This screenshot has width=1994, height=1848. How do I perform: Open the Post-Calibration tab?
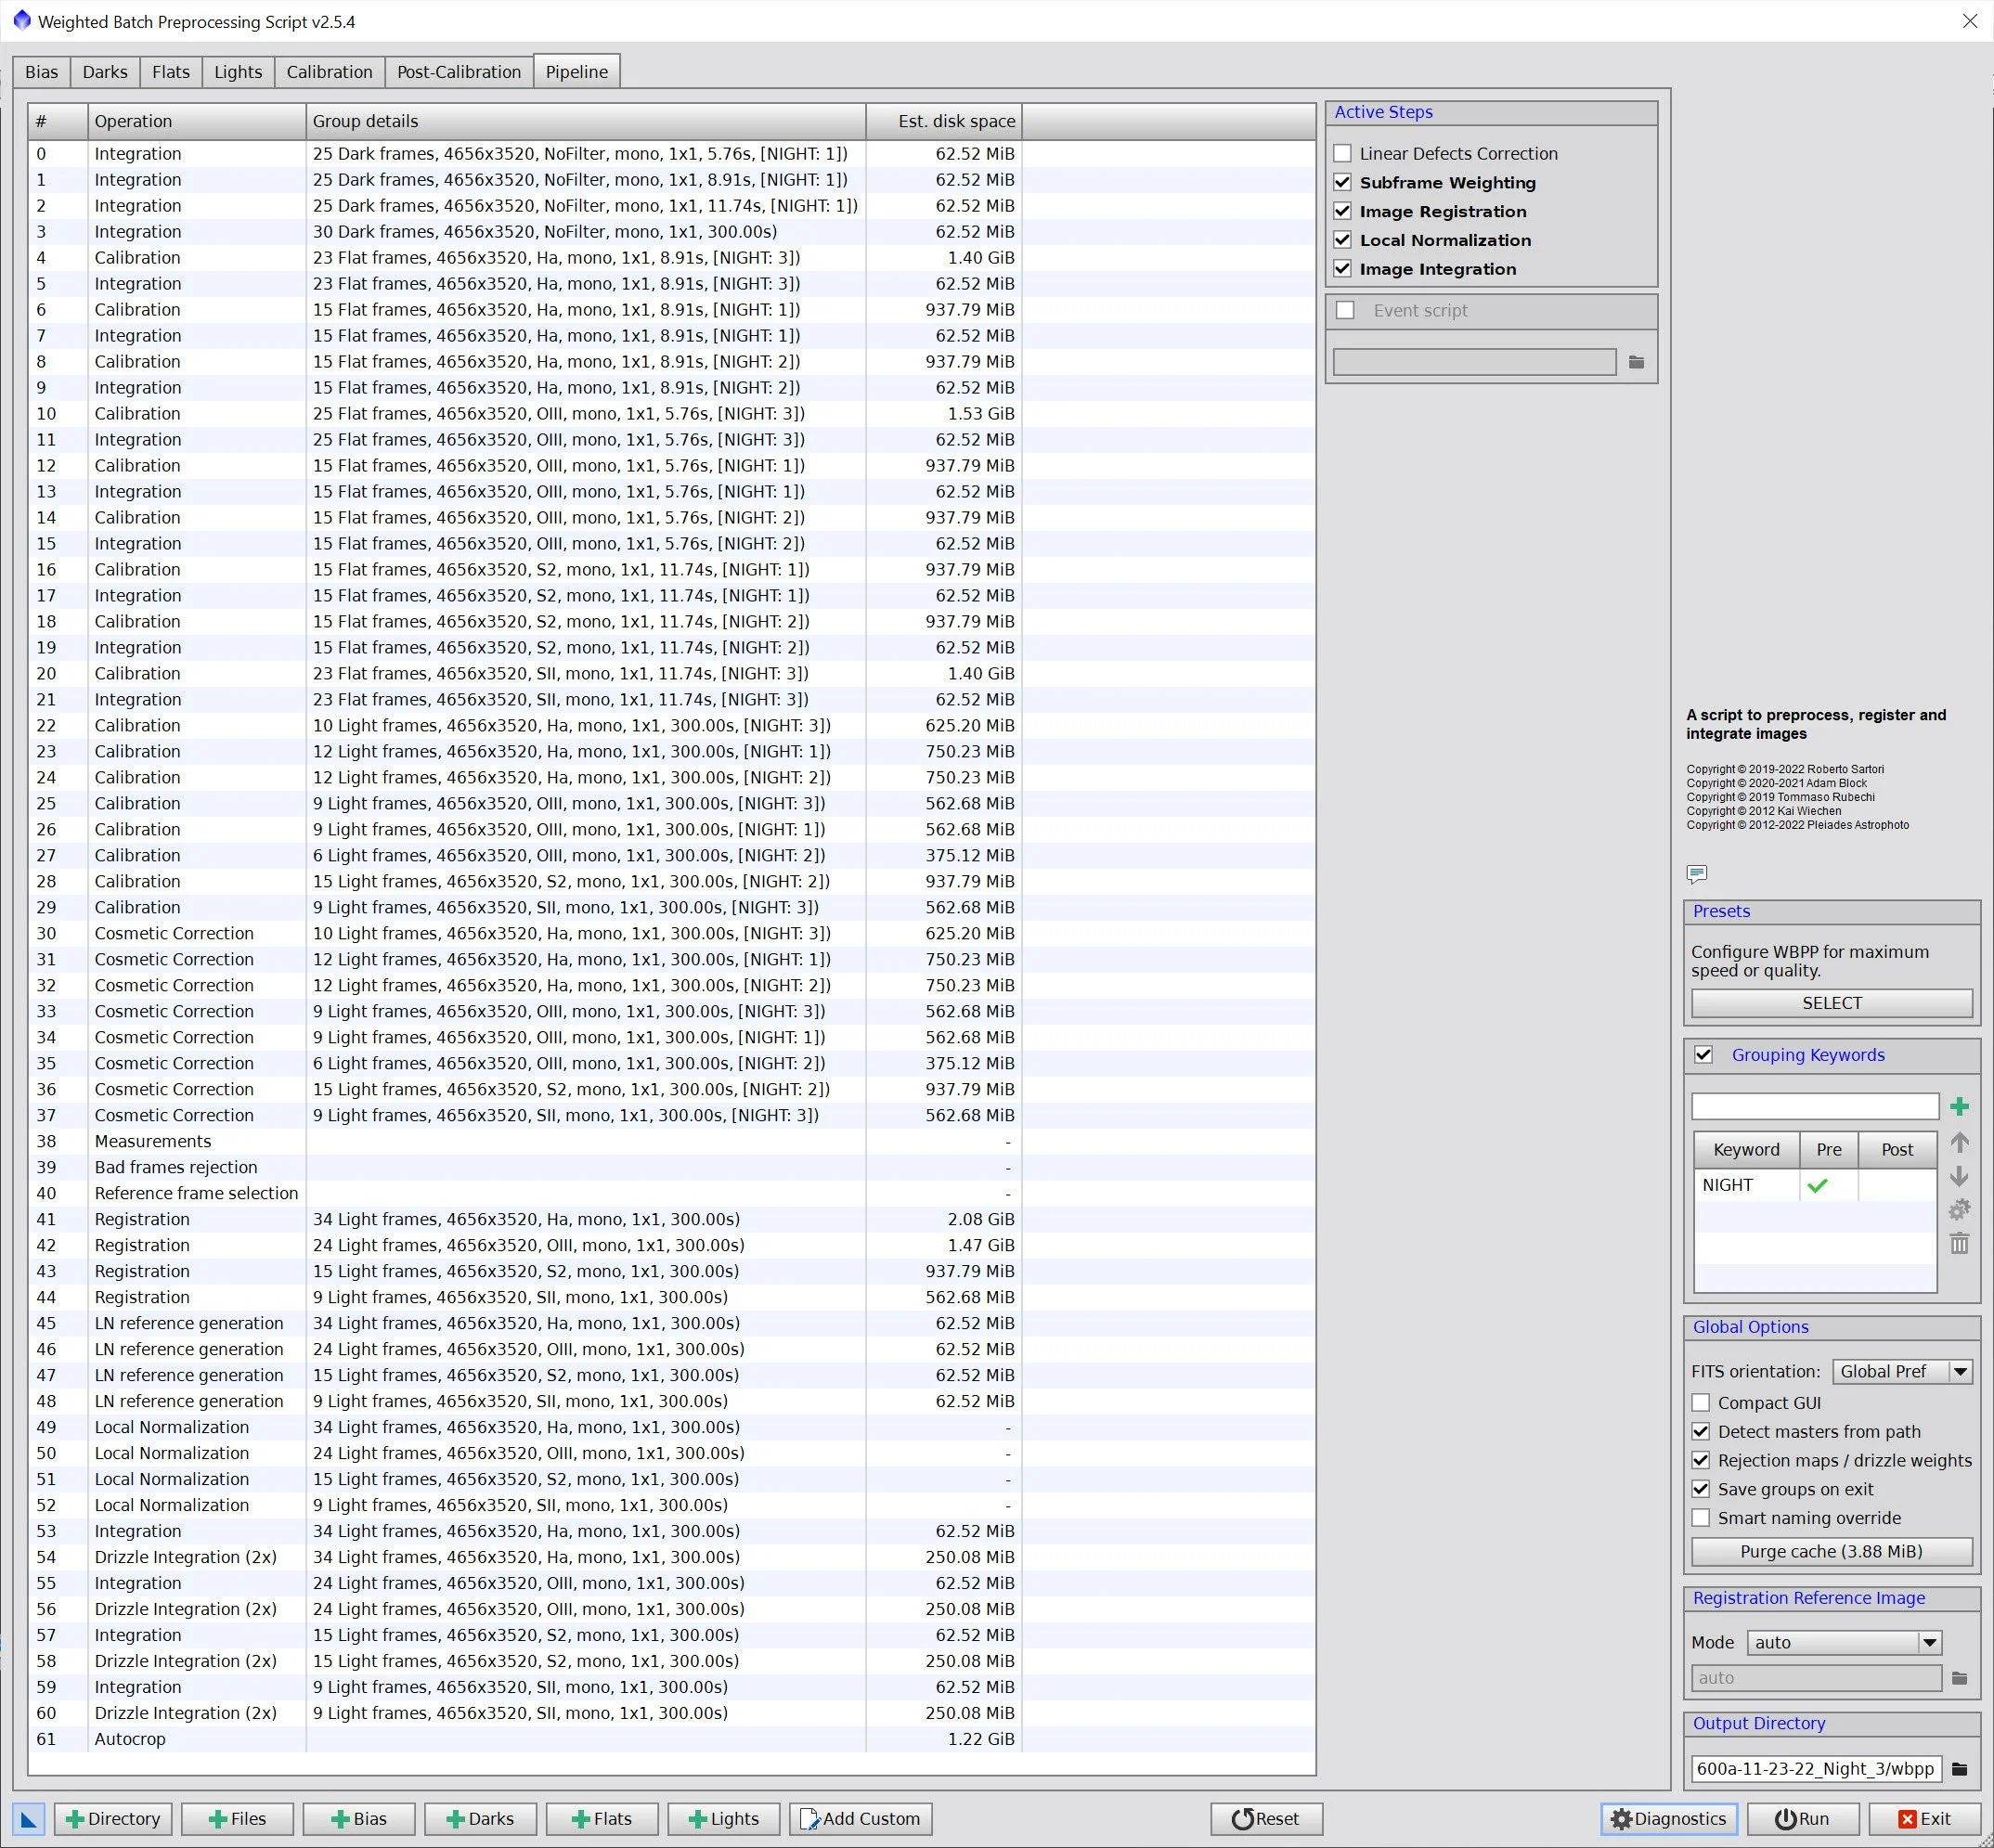[458, 72]
